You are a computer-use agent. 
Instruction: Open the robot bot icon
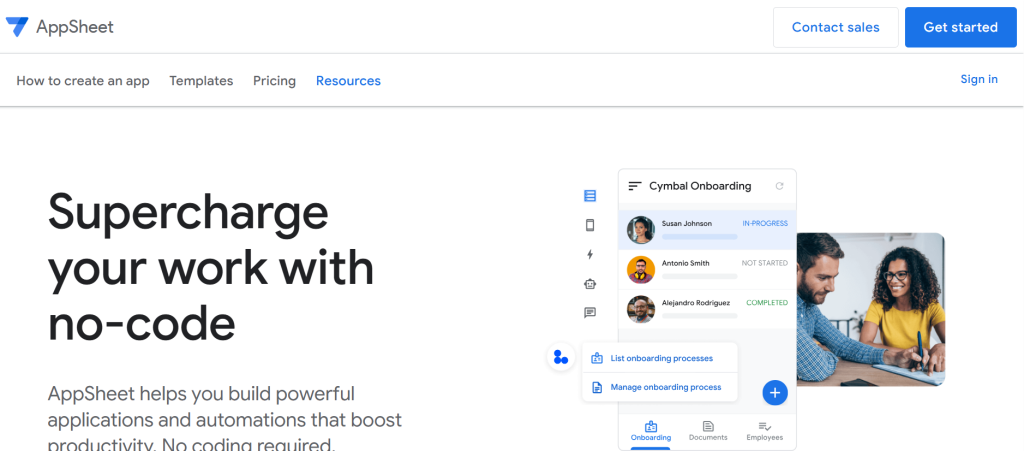590,284
